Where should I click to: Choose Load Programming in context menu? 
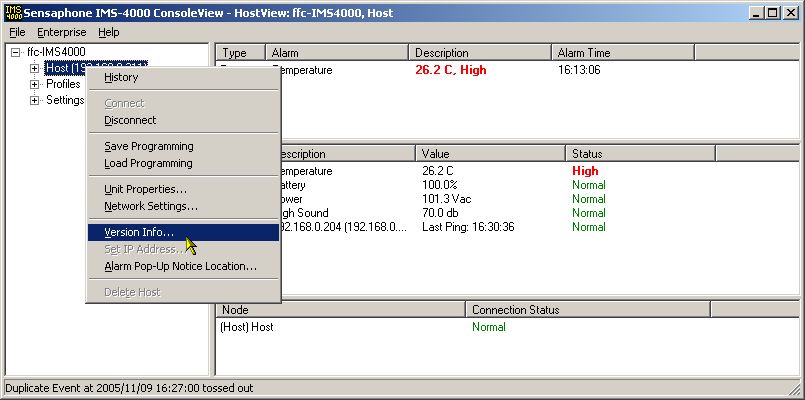click(183, 163)
